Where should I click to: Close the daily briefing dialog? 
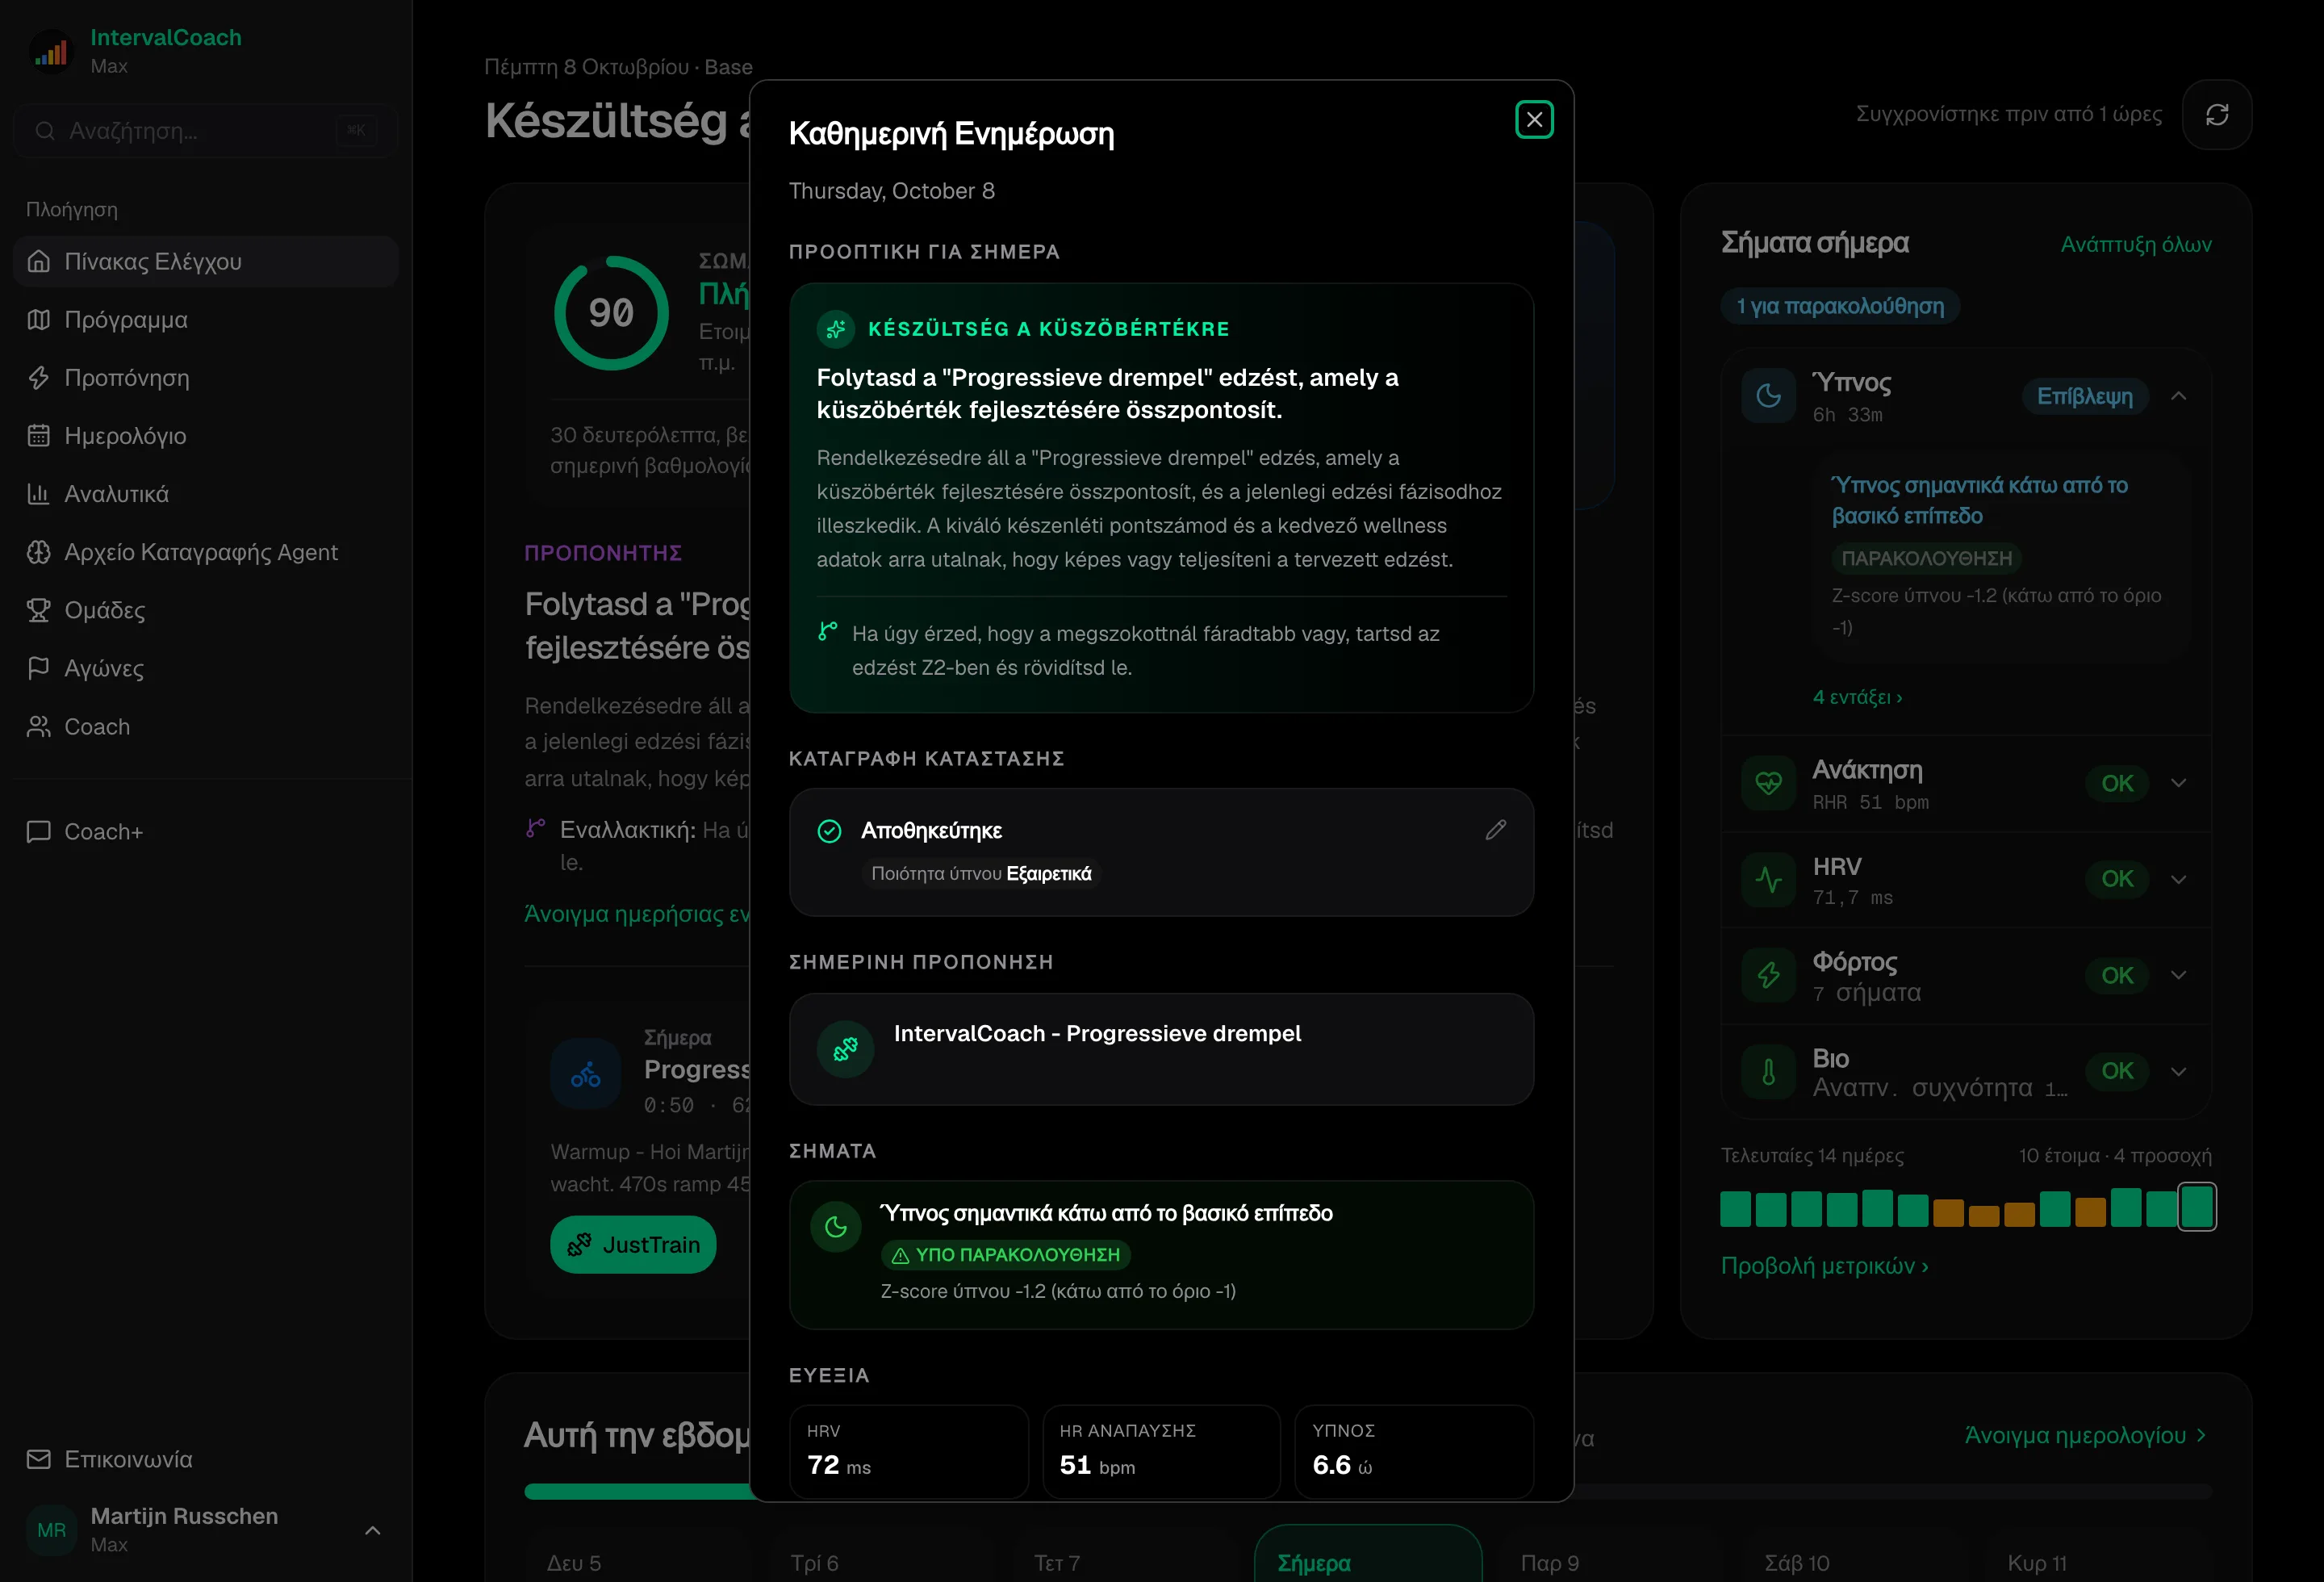pos(1533,120)
